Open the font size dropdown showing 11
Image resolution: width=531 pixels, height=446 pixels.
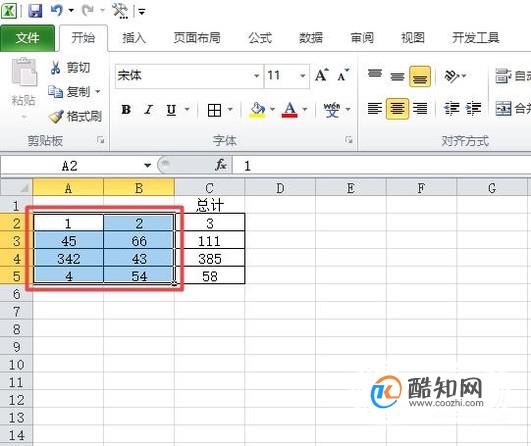(302, 76)
